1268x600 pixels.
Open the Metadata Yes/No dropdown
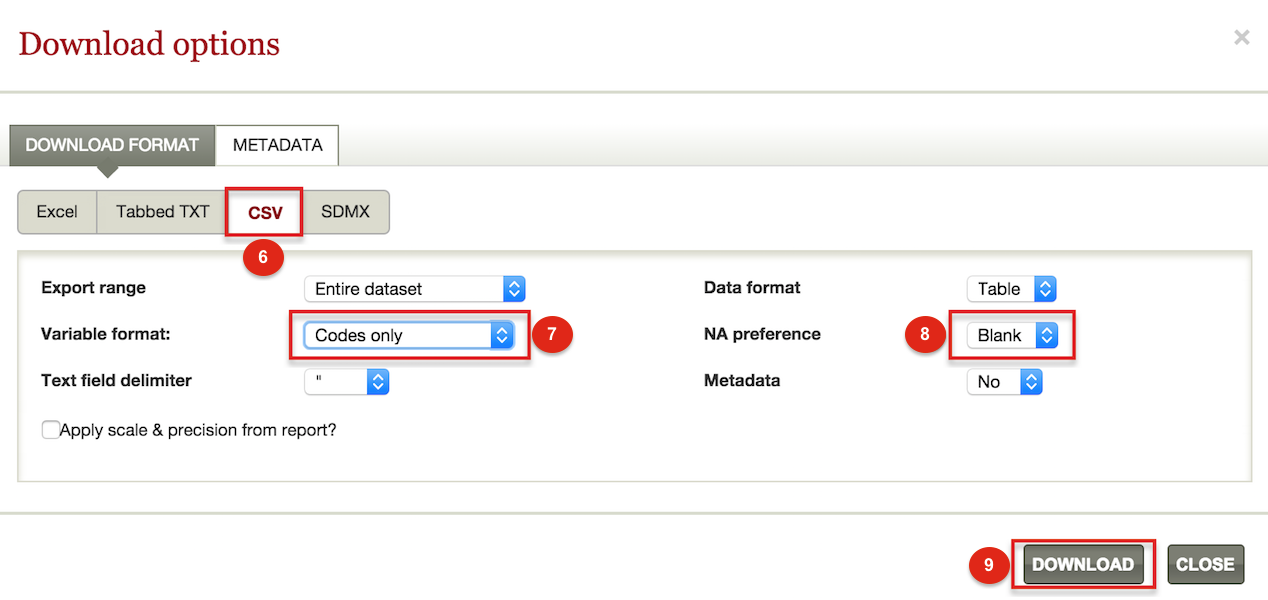click(1004, 382)
